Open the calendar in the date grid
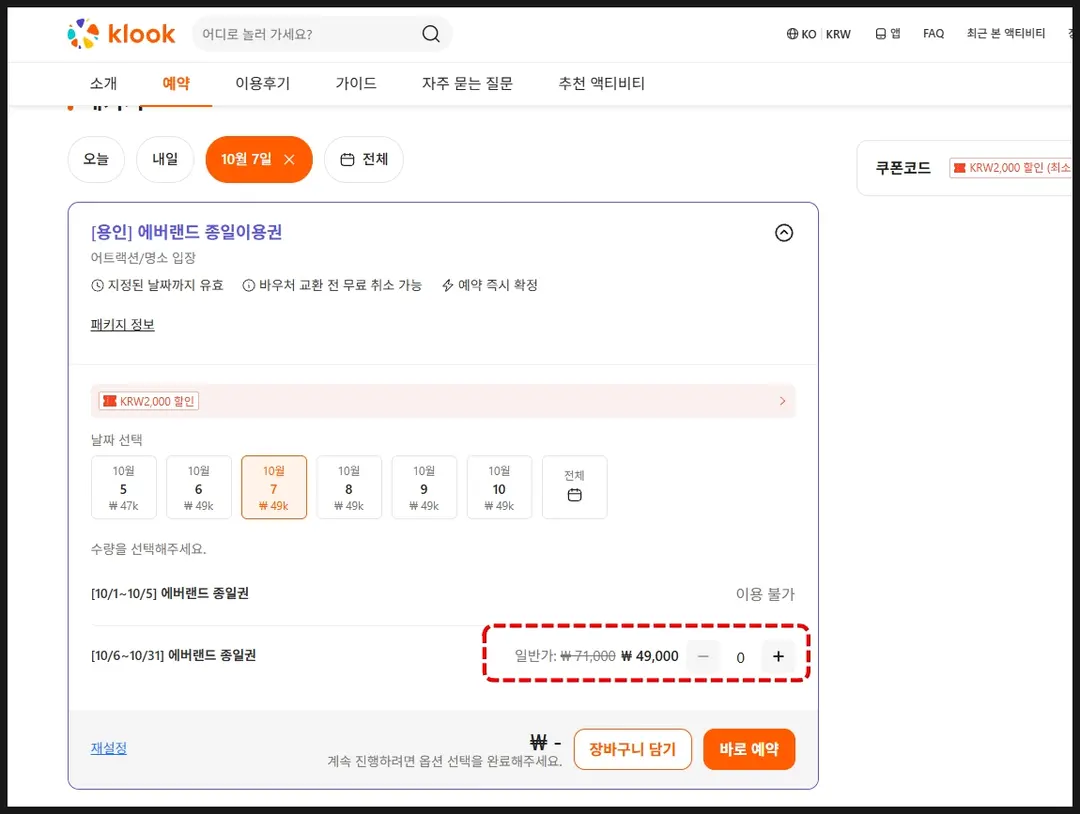This screenshot has width=1080, height=814. tap(574, 487)
